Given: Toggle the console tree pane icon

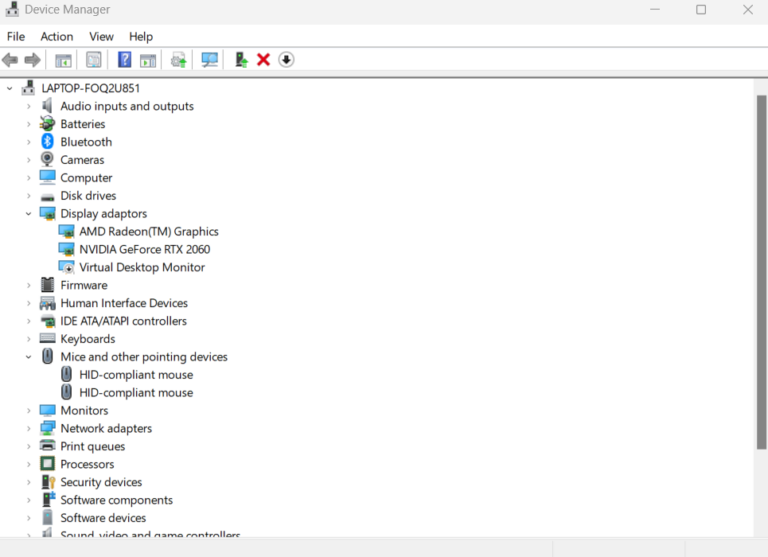Looking at the screenshot, I should (x=63, y=60).
